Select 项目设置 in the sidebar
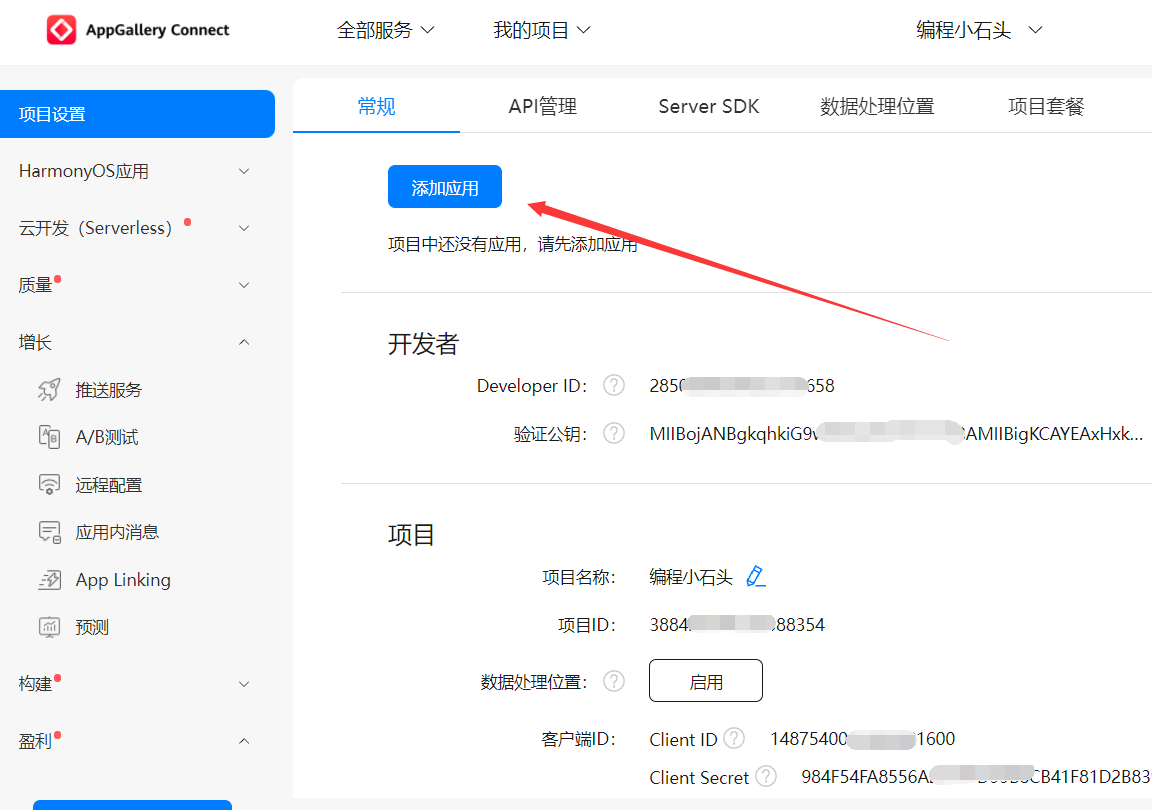This screenshot has height=810, width=1152. 137,114
